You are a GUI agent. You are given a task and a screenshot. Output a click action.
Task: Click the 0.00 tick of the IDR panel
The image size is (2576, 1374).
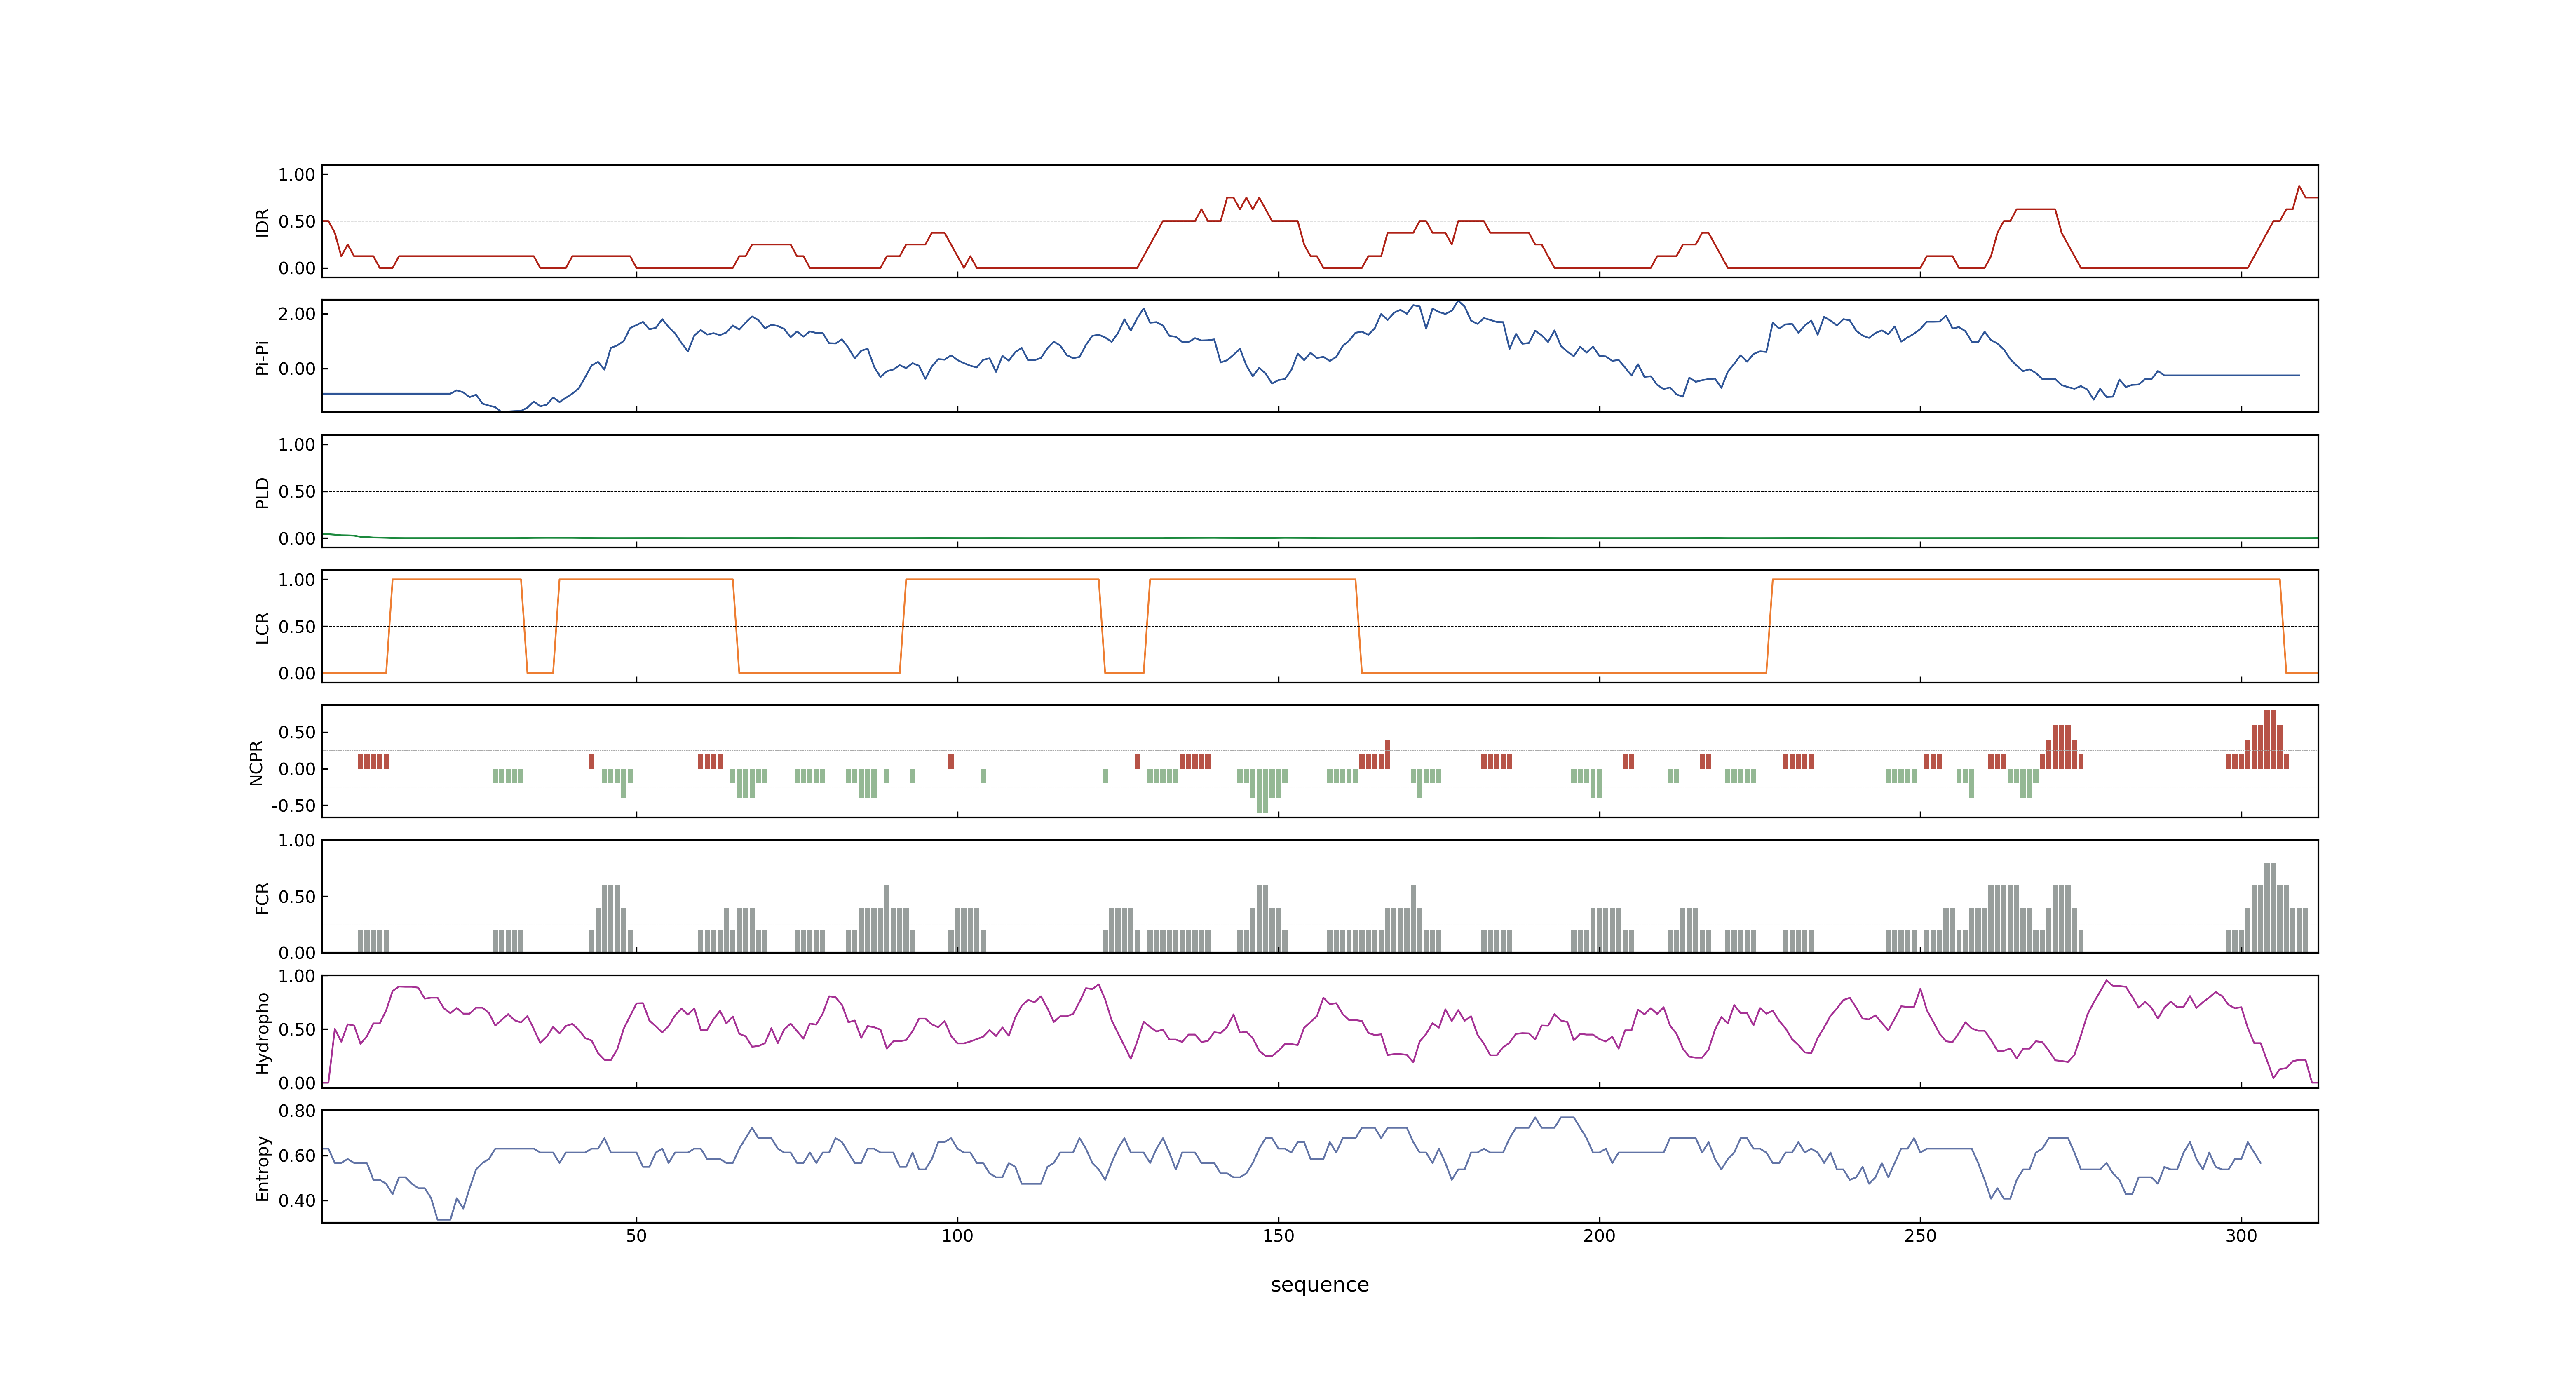(297, 268)
